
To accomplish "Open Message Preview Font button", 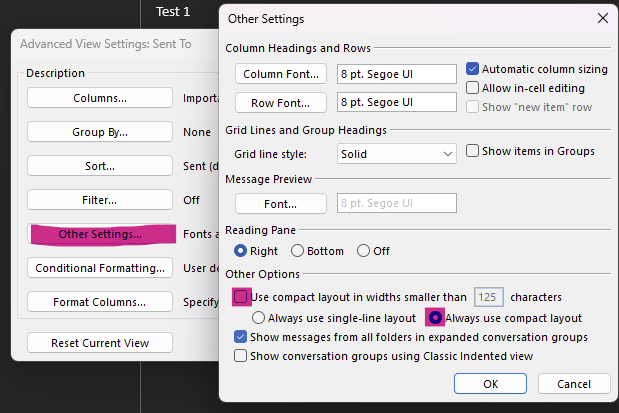I will (x=281, y=204).
